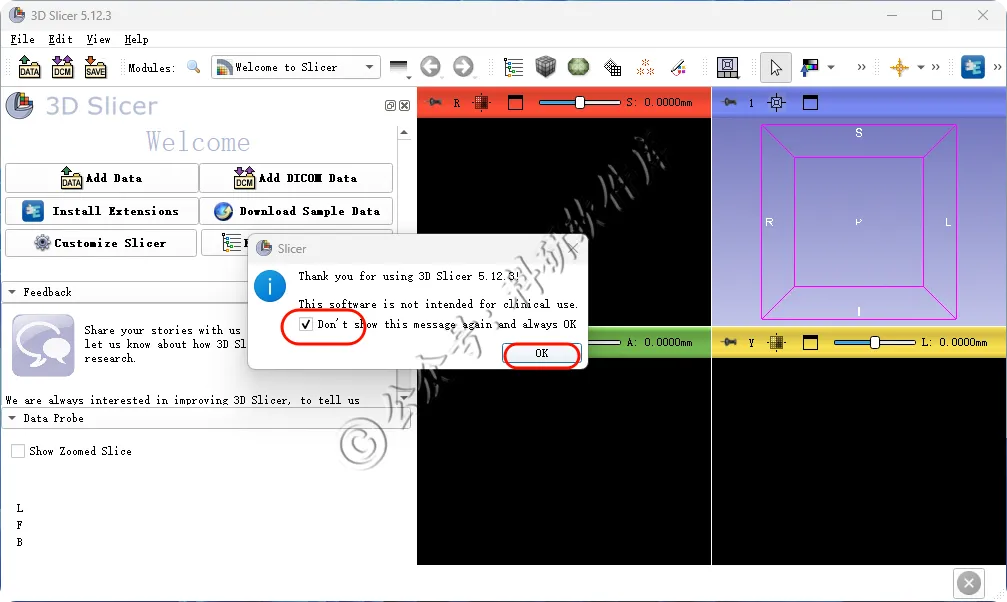Open the Transforms module icon
The image size is (1007, 602).
(612, 67)
